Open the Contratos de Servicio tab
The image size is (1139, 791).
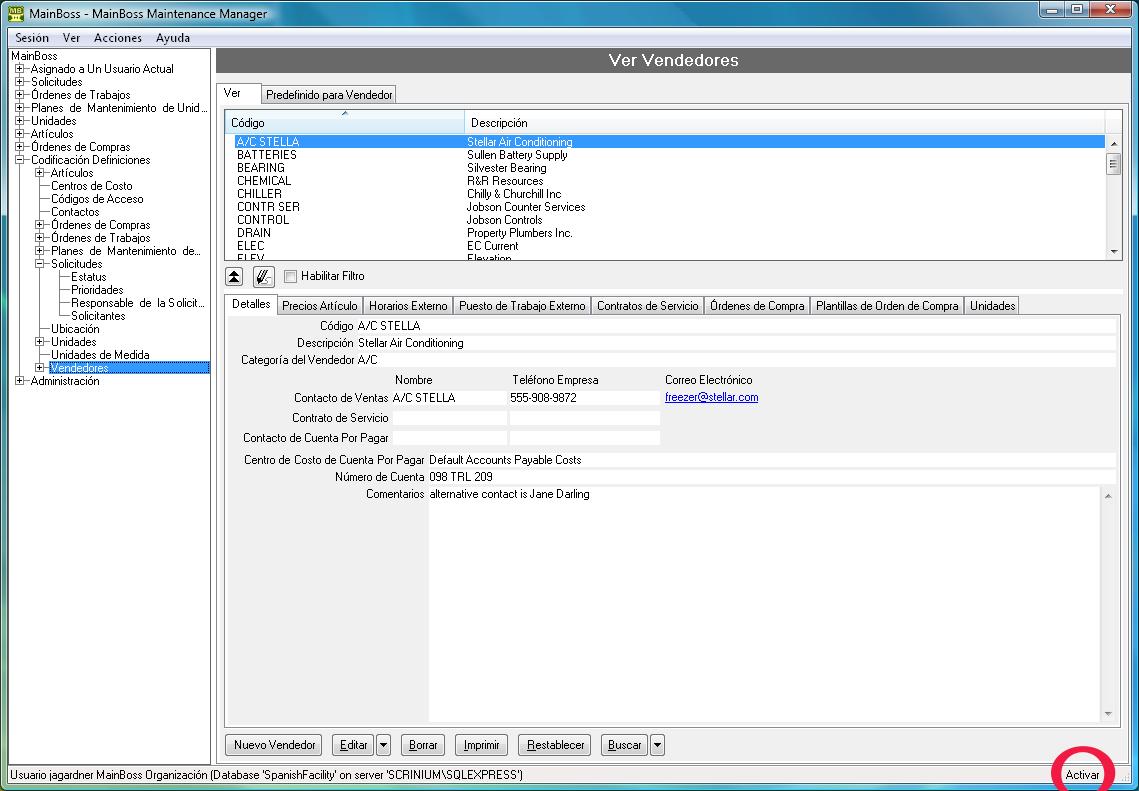[x=648, y=306]
